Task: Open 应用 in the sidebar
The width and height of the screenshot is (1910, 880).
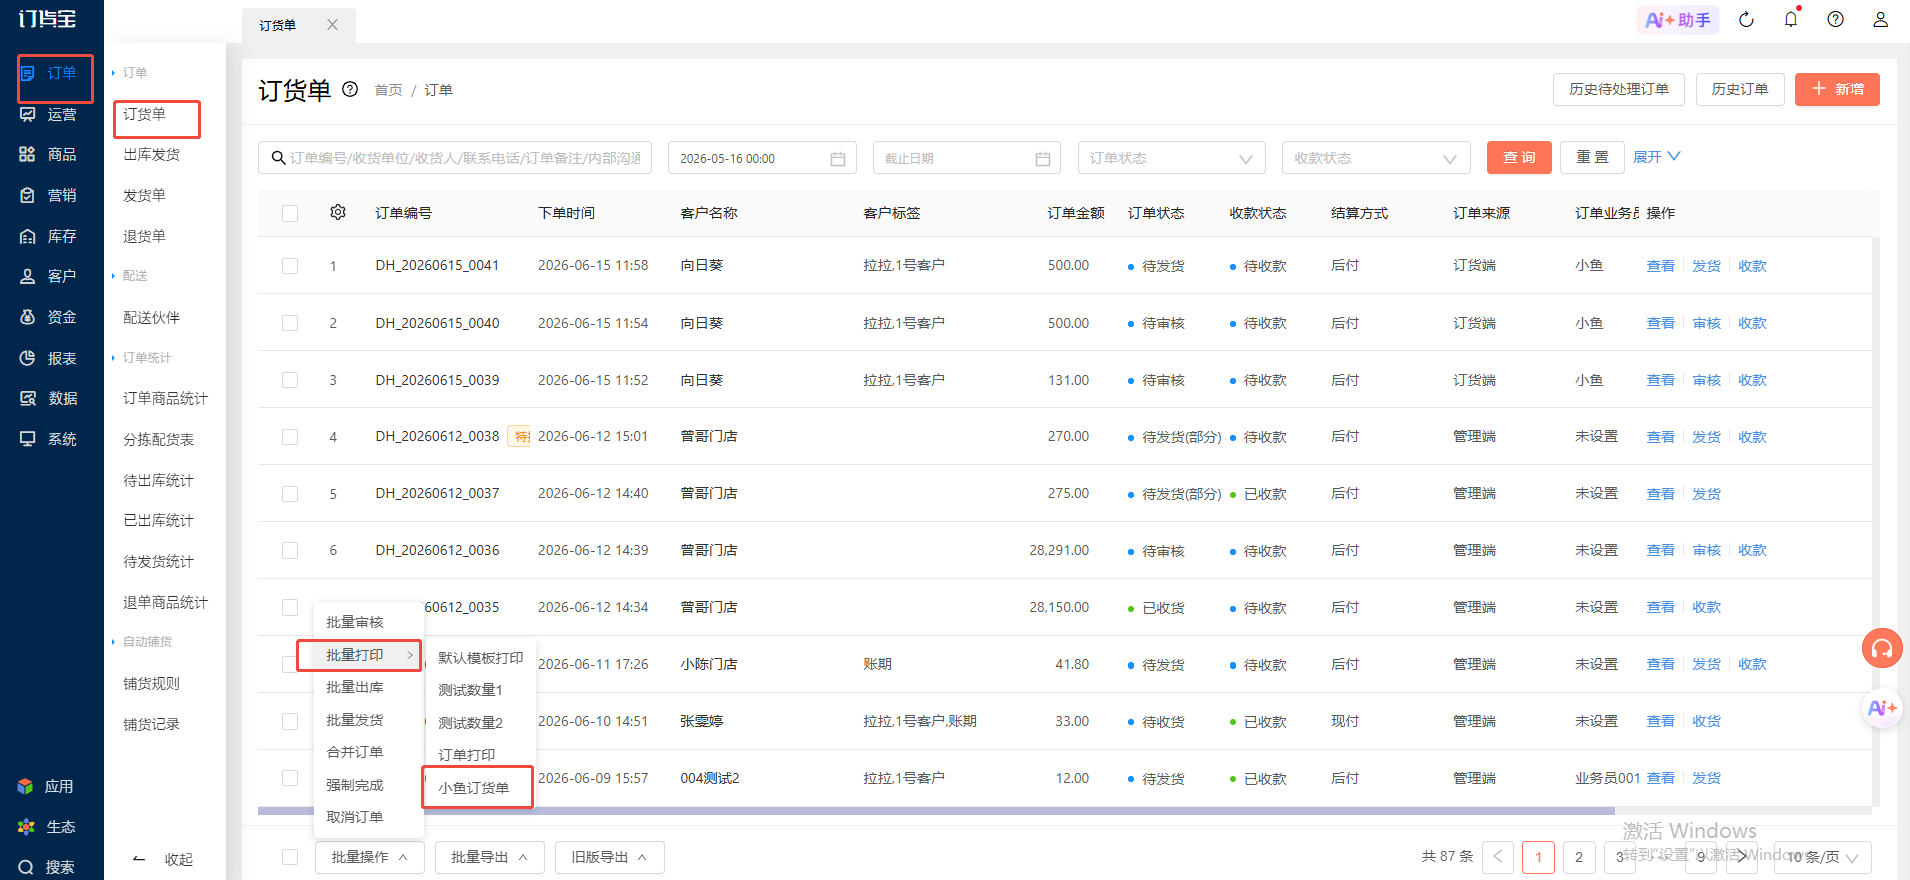Action: pyautogui.click(x=46, y=786)
